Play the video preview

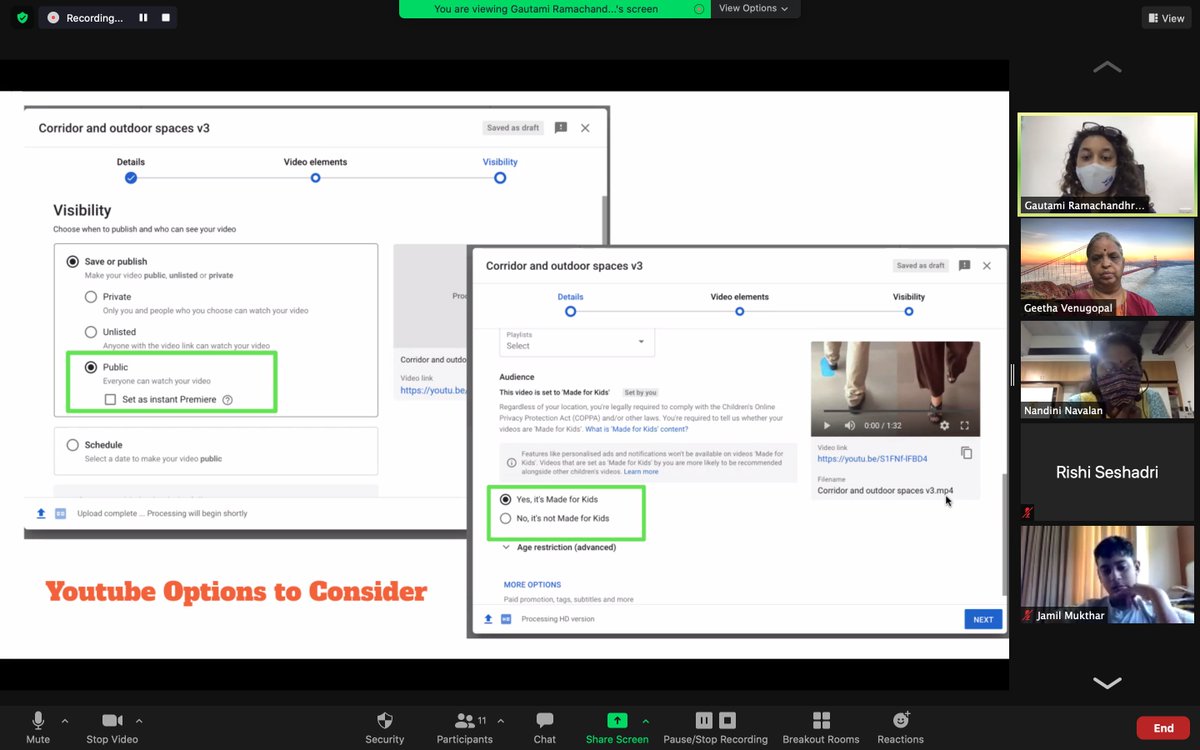[826, 425]
